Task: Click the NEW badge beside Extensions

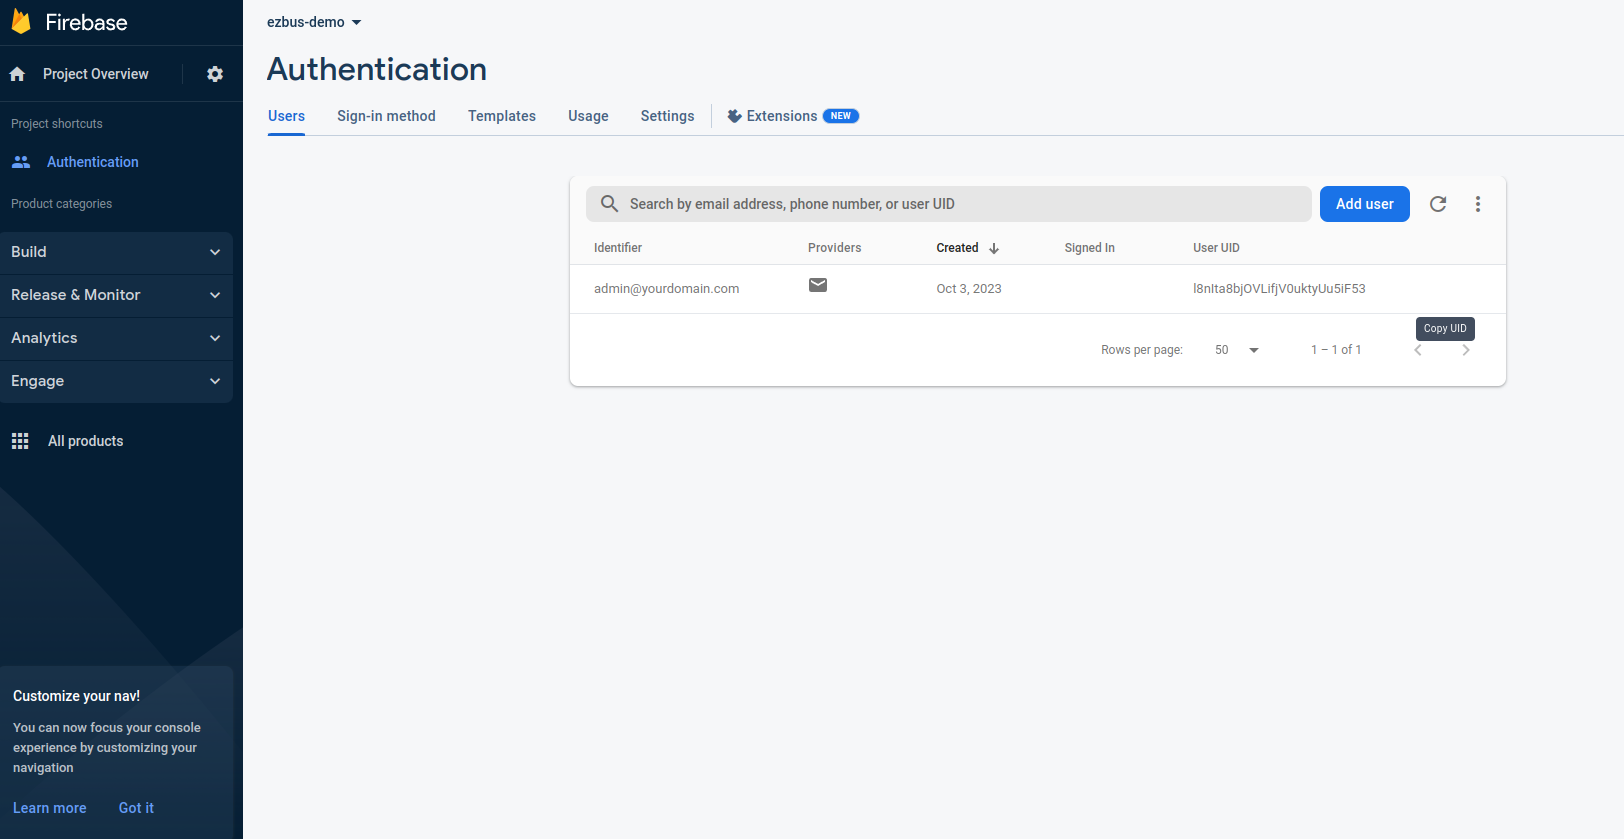Action: coord(841,116)
